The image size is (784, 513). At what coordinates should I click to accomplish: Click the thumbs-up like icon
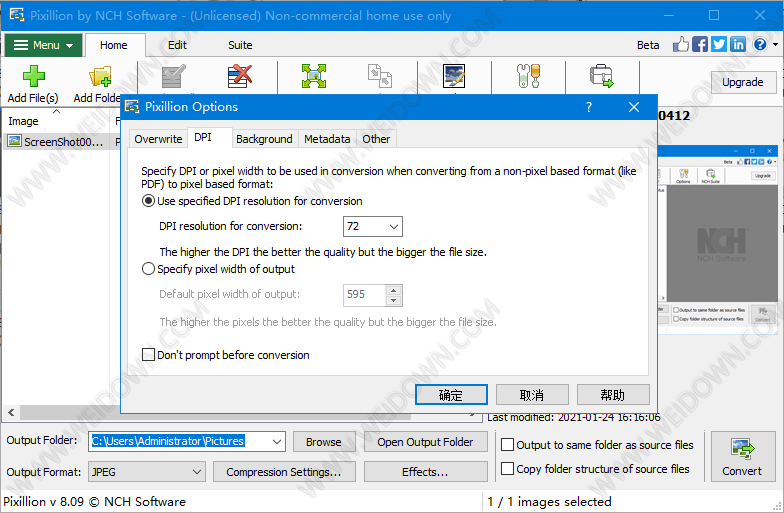point(681,44)
